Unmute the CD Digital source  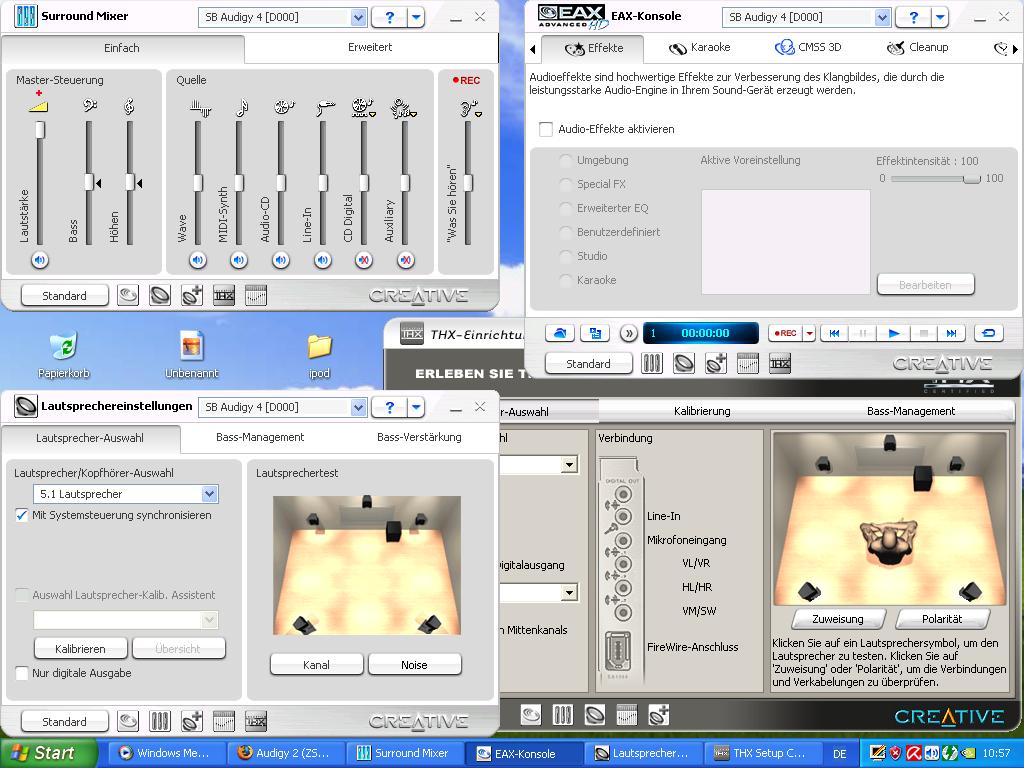point(364,261)
